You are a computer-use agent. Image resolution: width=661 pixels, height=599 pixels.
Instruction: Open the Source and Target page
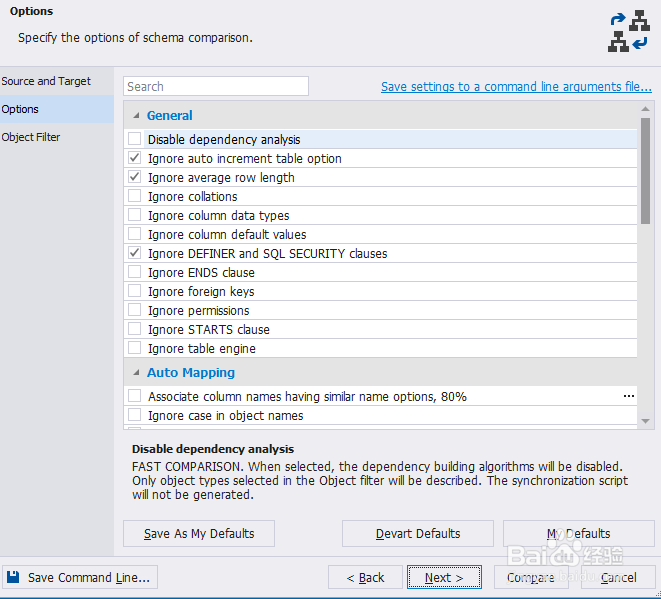pos(46,81)
